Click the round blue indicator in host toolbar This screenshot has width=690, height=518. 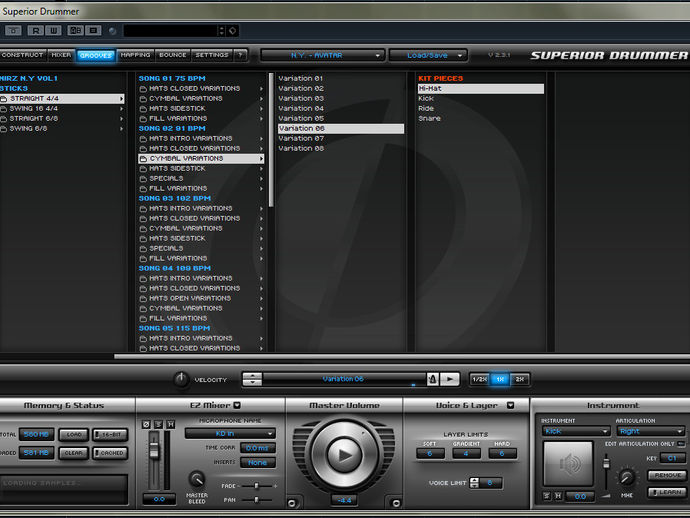(x=113, y=31)
